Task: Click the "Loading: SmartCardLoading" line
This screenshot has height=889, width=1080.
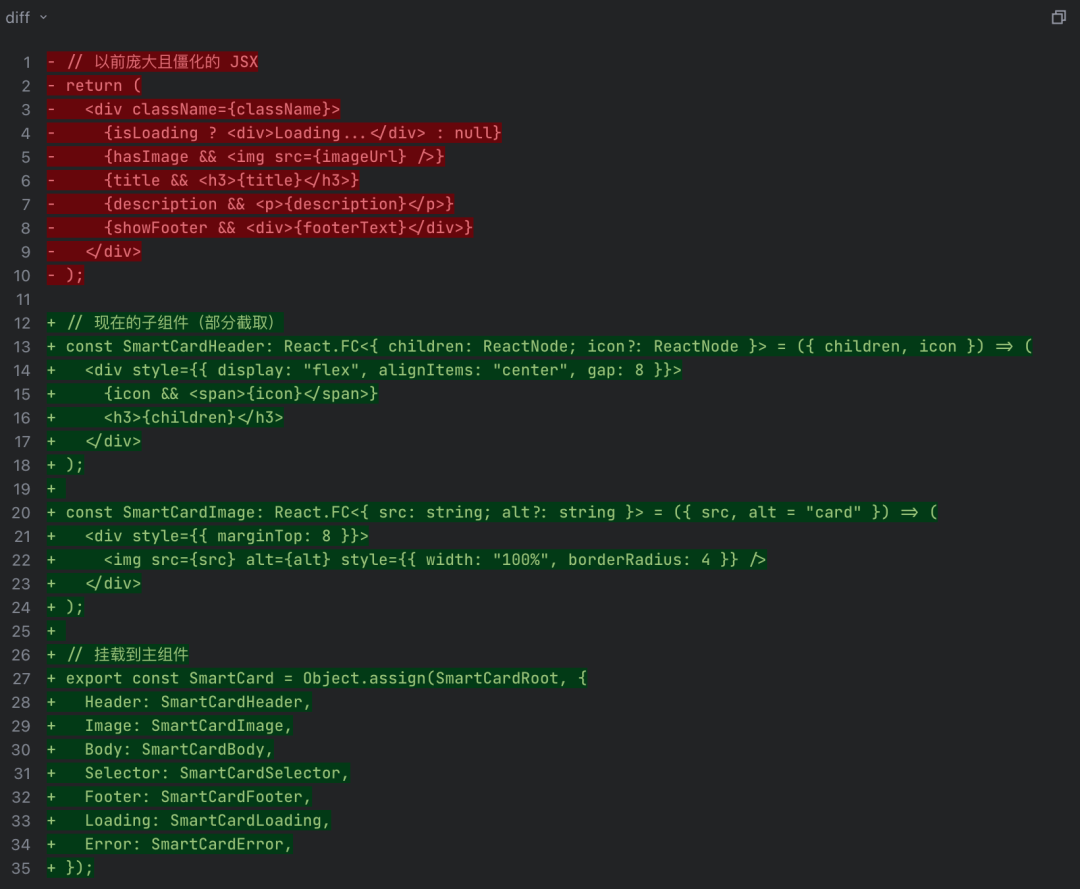Action: pyautogui.click(x=206, y=820)
